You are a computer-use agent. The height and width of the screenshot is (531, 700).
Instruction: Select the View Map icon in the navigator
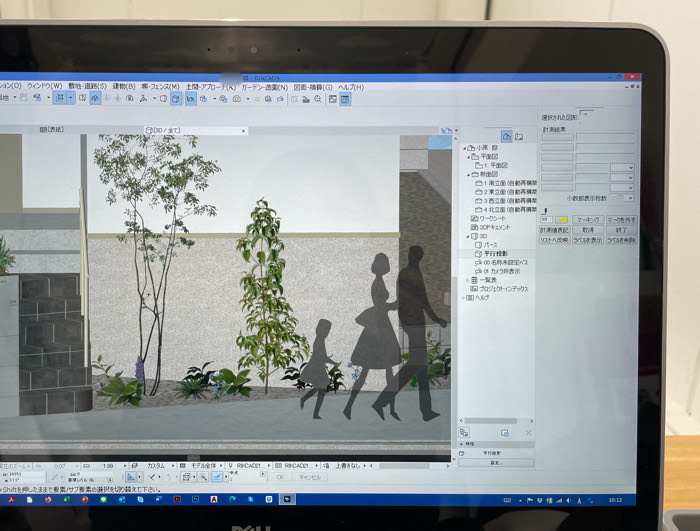pos(519,137)
